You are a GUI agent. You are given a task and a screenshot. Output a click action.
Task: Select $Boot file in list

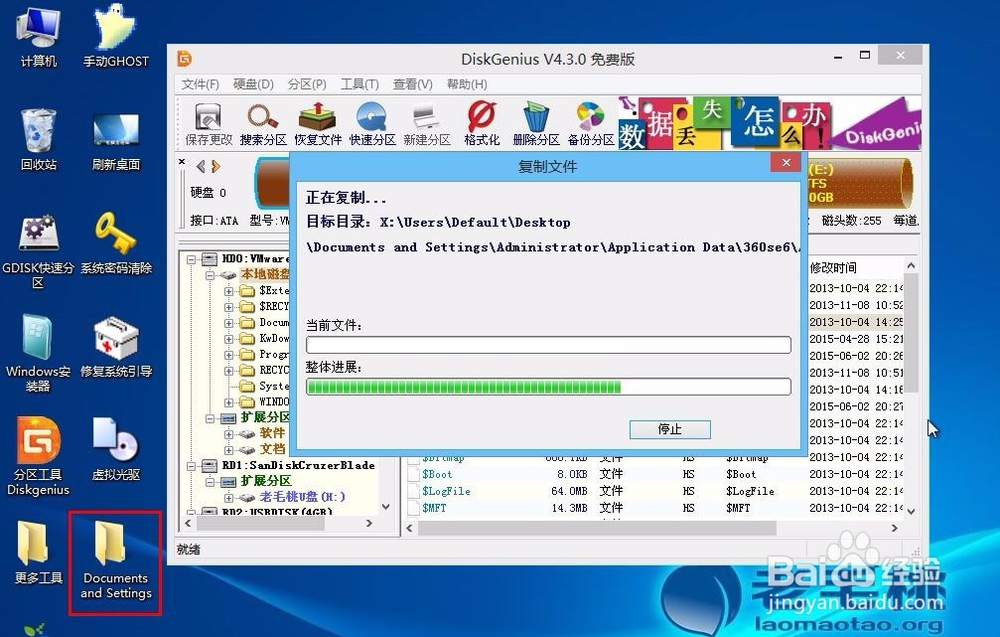click(437, 474)
